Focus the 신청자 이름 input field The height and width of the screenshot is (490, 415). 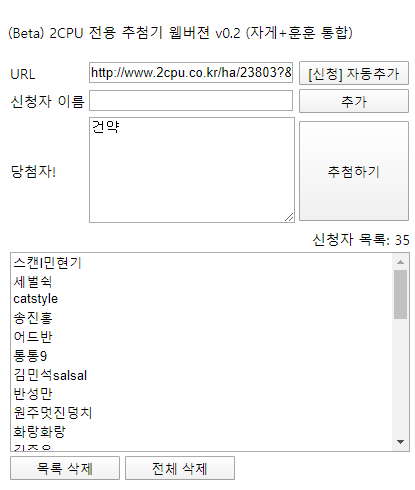coord(191,100)
